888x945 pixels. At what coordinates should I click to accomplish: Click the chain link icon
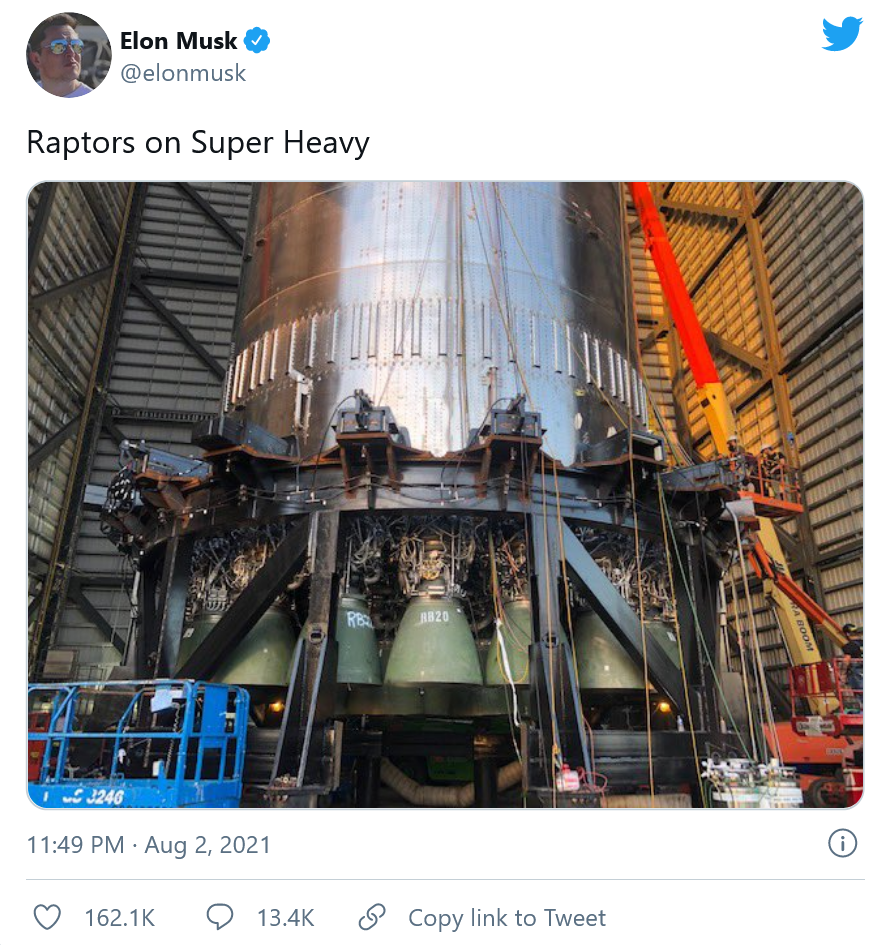point(372,917)
